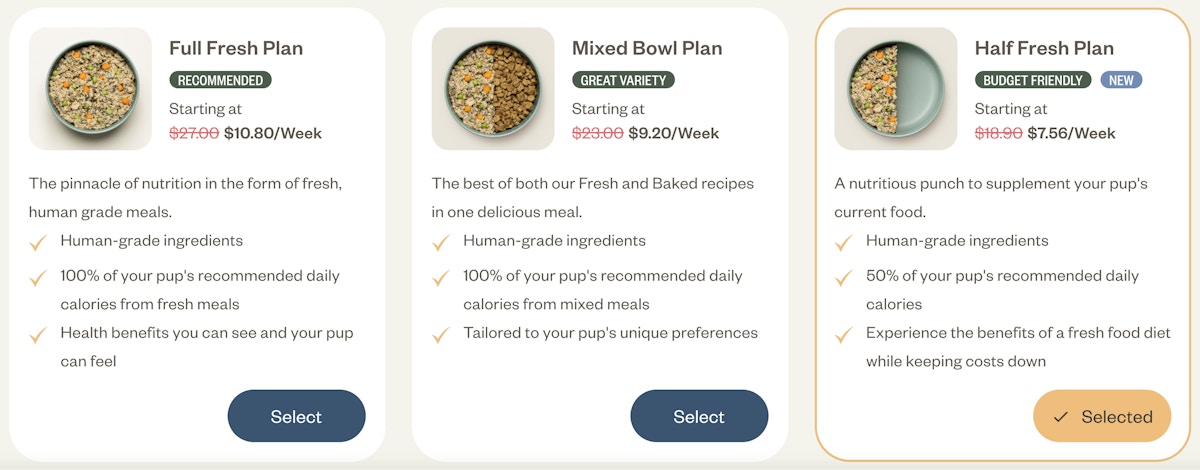Screen dimensions: 1200x470
Task: Click the Mixed Bowl Plan bowl image
Action: click(493, 89)
